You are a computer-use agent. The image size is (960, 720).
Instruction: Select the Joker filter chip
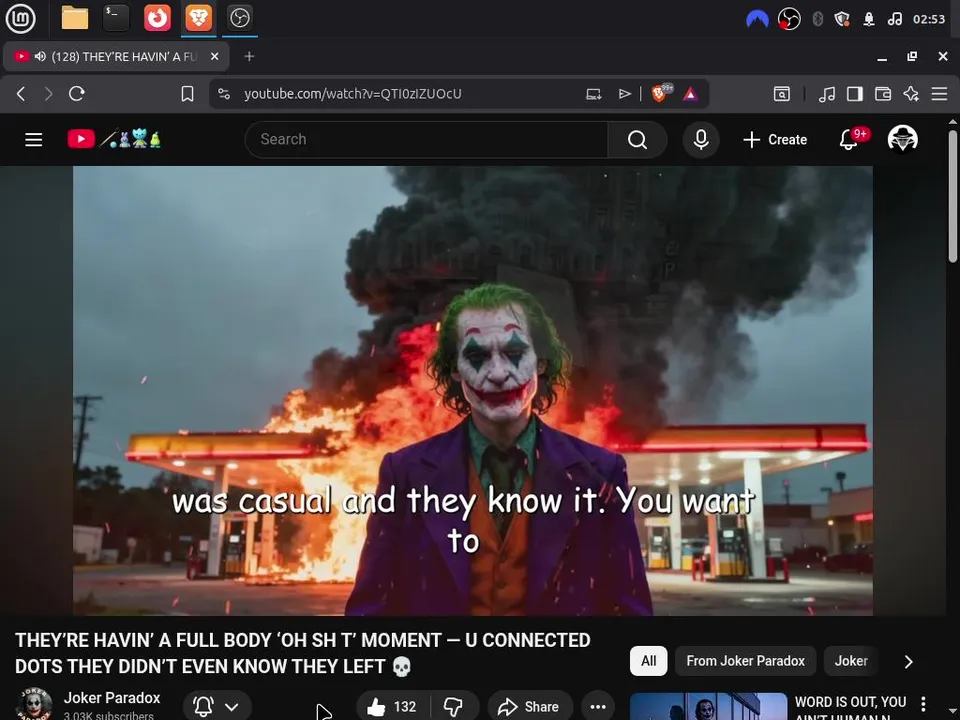[851, 661]
